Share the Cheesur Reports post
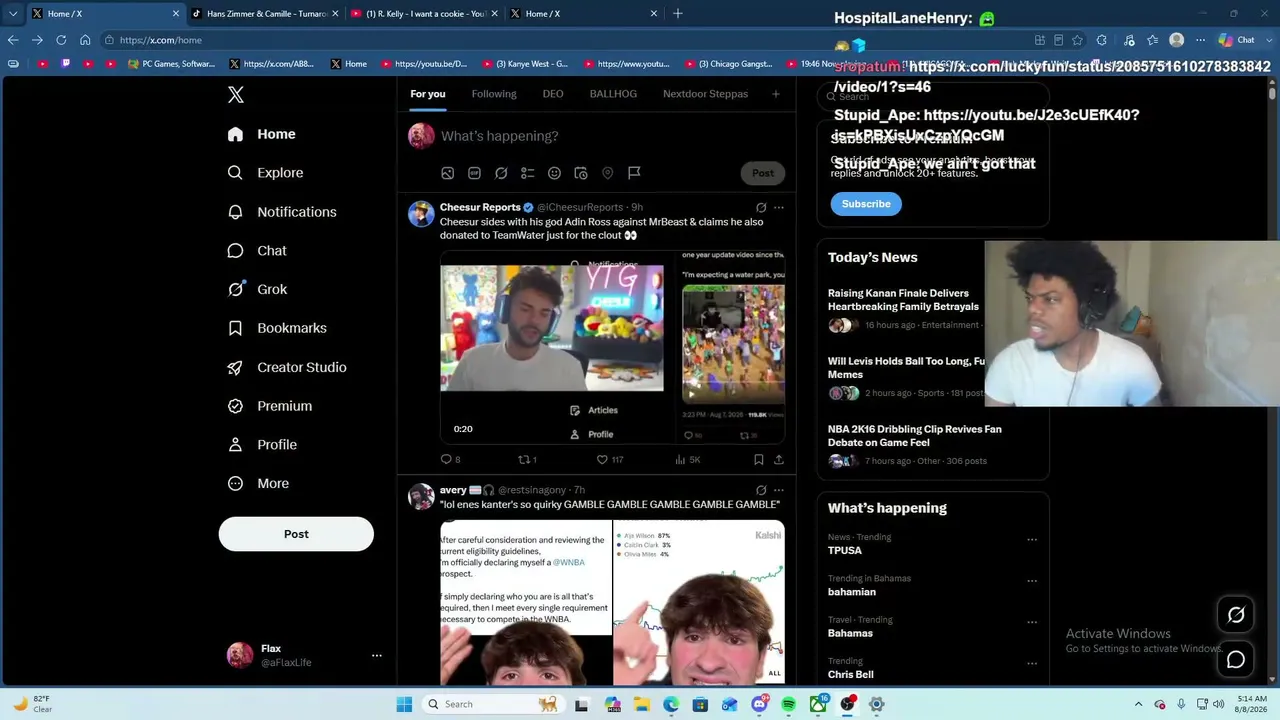The height and width of the screenshot is (720, 1280). click(779, 460)
